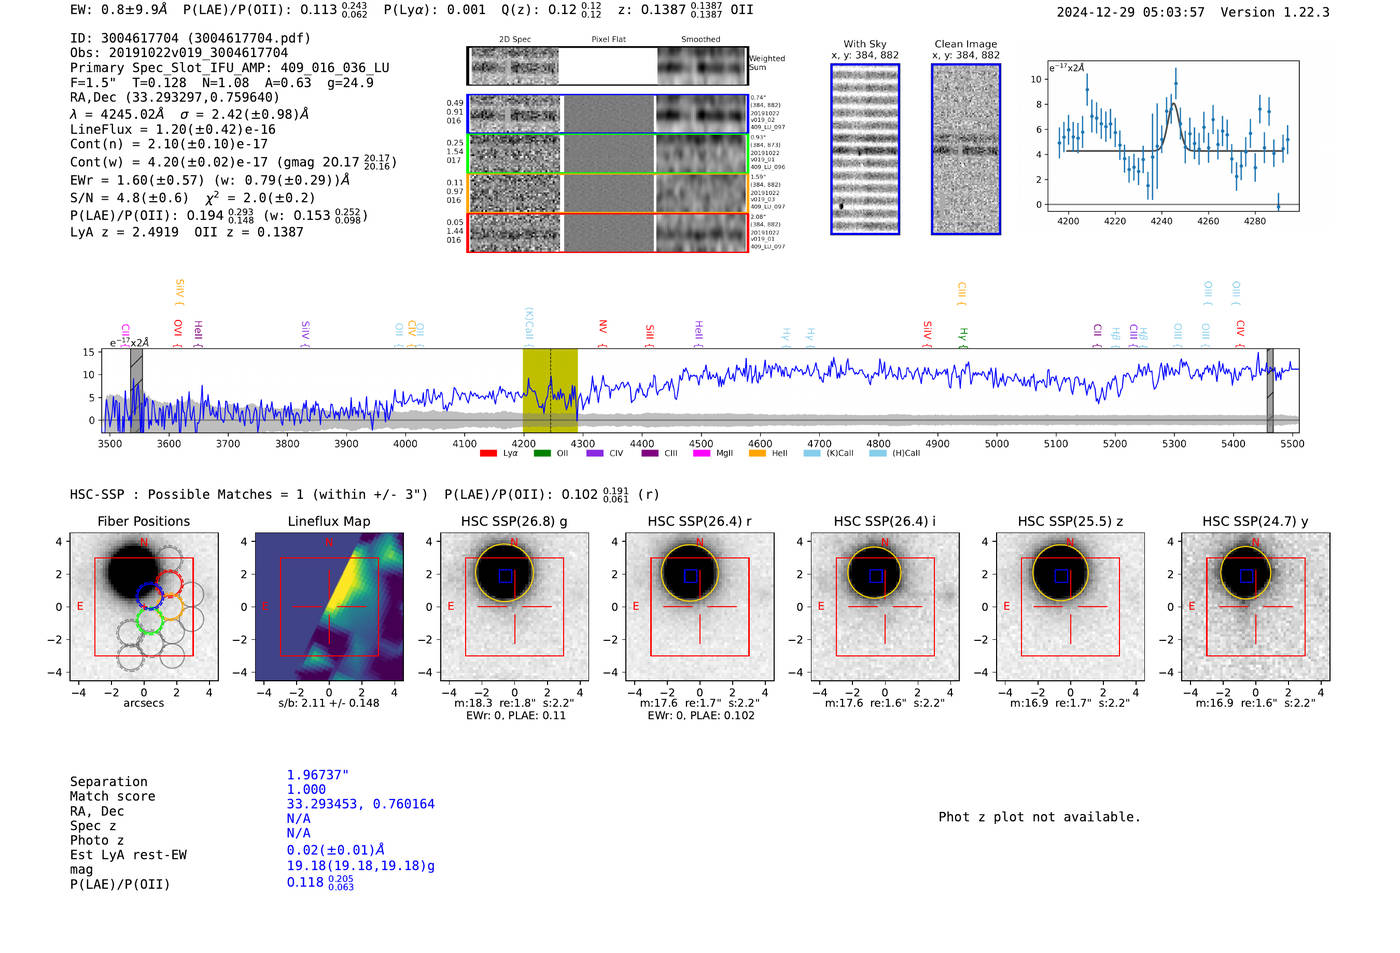The width and height of the screenshot is (1400, 953).
Task: Select the HSC SSP(26.4) r cutout
Action: [699, 607]
